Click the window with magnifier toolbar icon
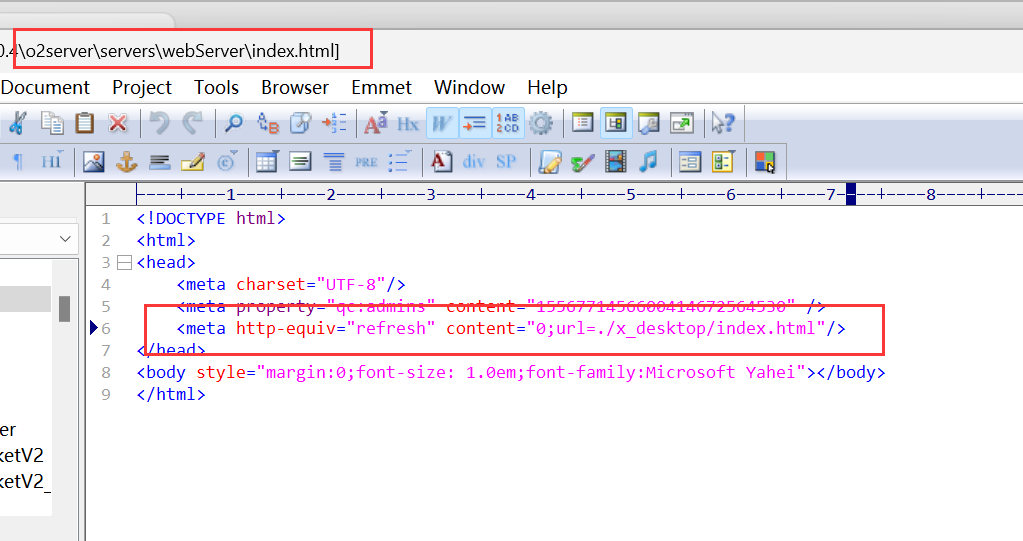This screenshot has width=1023, height=541. 649,123
